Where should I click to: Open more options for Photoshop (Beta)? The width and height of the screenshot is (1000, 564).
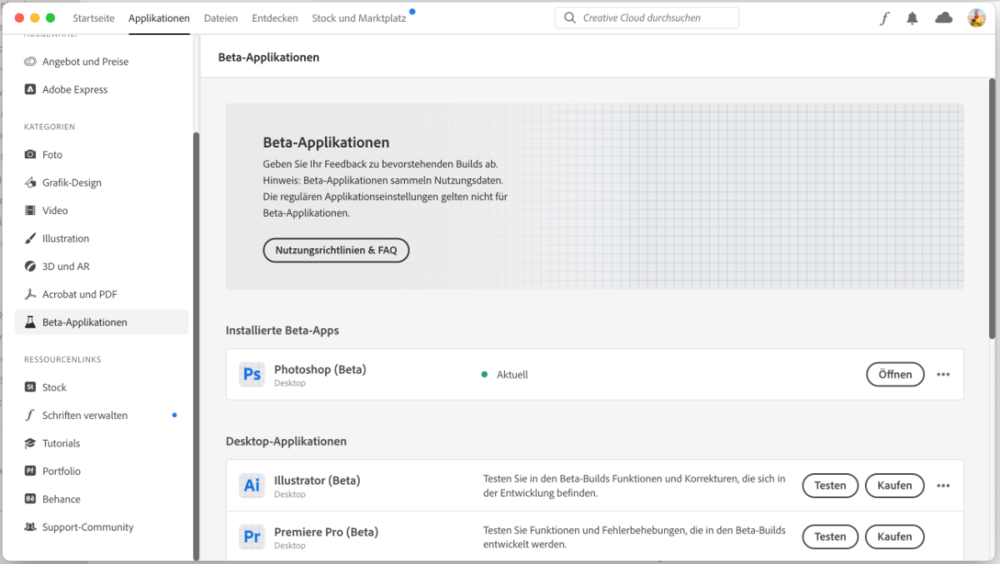[943, 375]
